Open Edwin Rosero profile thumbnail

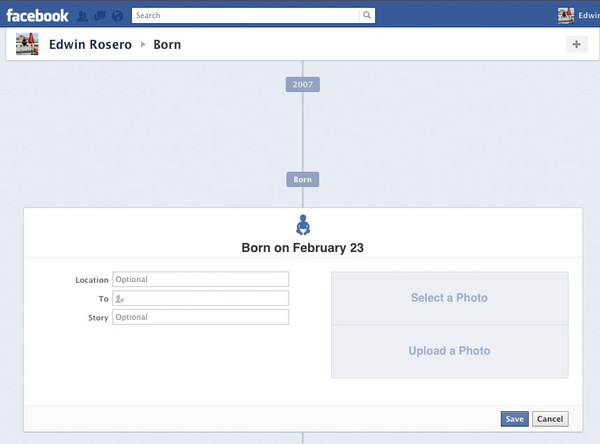(x=27, y=44)
